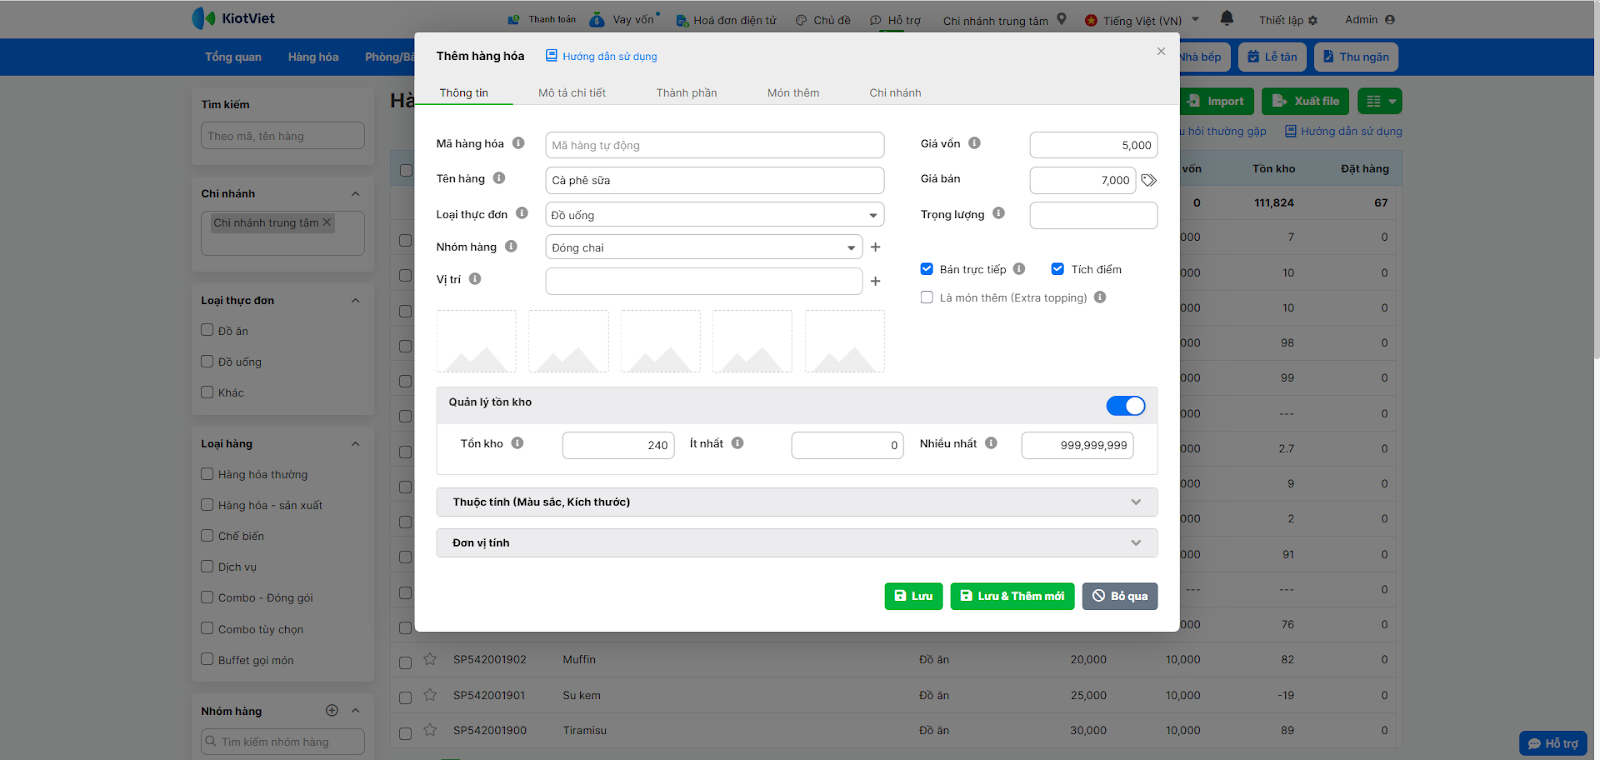Close the Thêm hàng hóa dialog
Screen dimensions: 1600x760
click(1161, 51)
